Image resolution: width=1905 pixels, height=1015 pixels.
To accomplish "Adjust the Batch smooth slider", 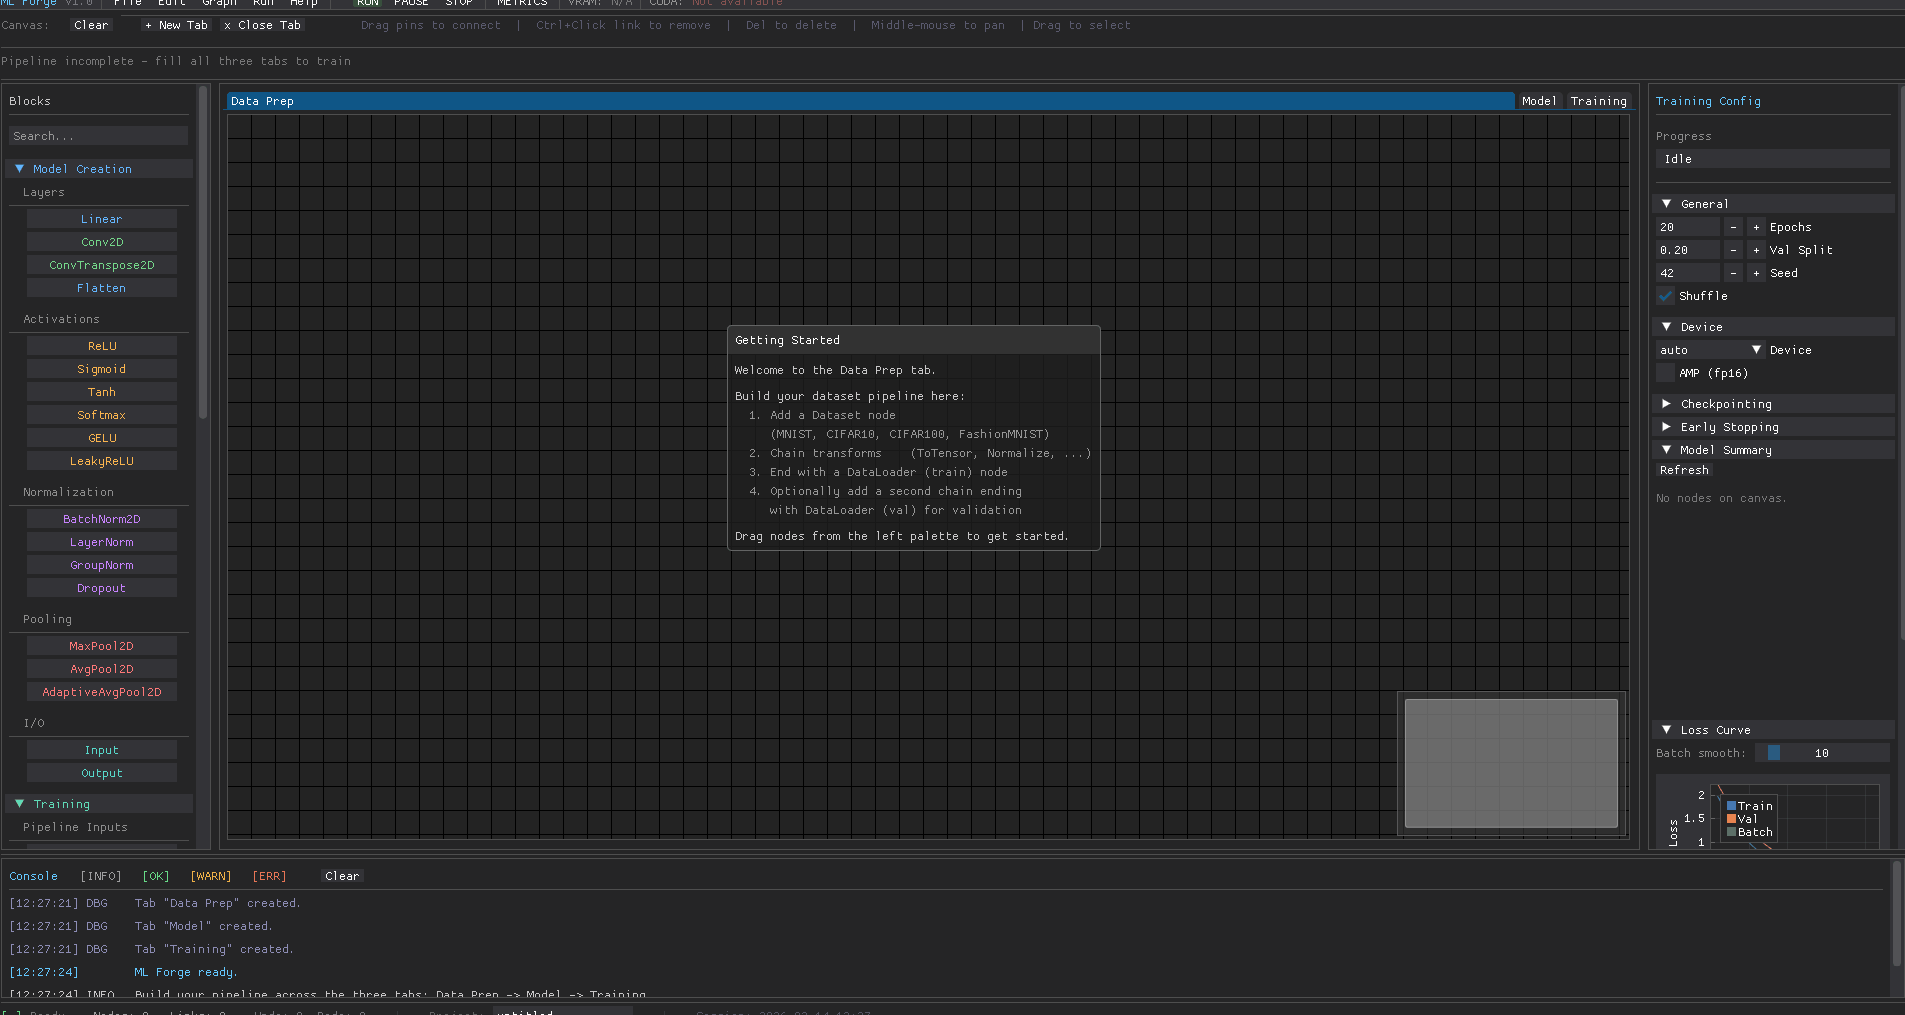I will (1772, 752).
